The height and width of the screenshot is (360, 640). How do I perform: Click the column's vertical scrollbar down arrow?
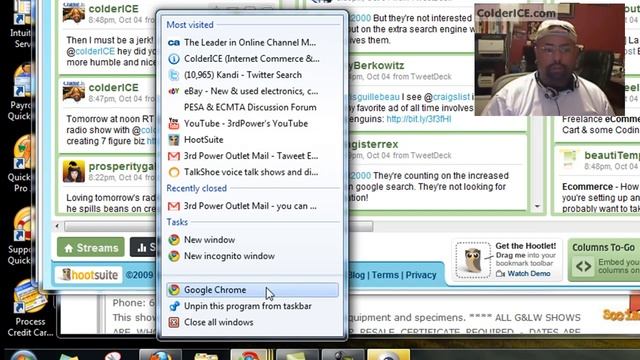(538, 207)
